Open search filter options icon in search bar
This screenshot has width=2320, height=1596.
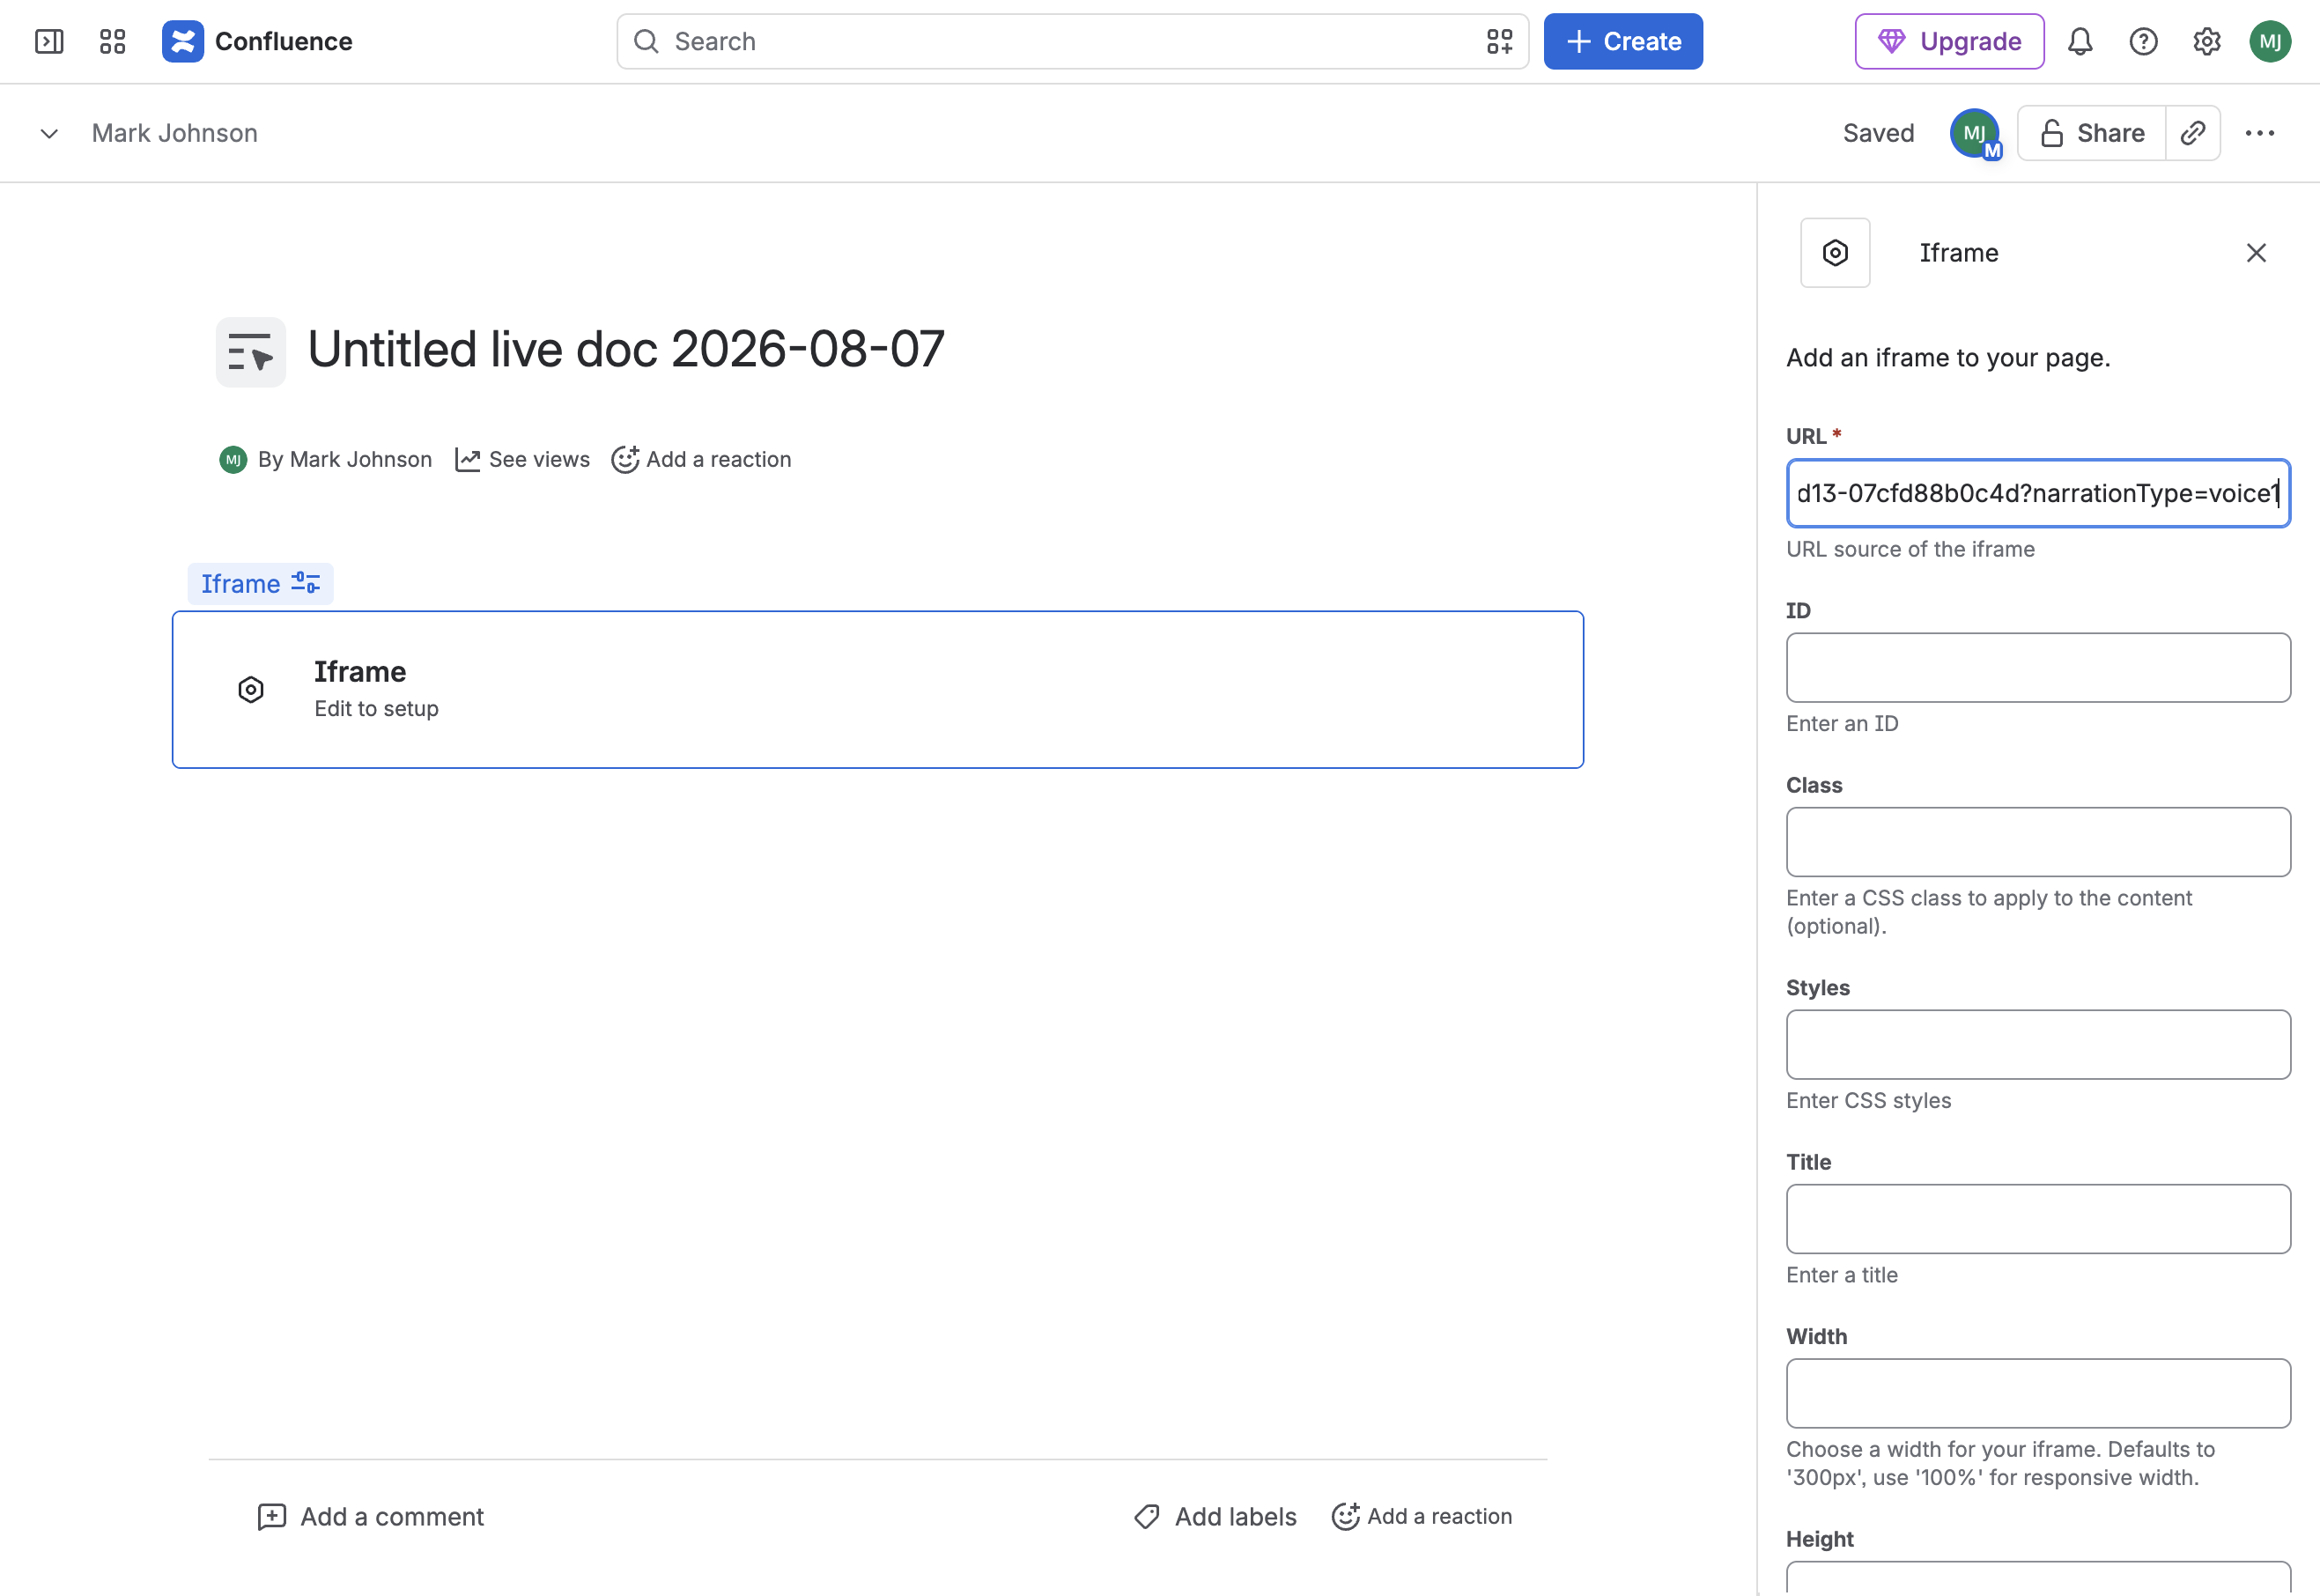coord(1499,41)
